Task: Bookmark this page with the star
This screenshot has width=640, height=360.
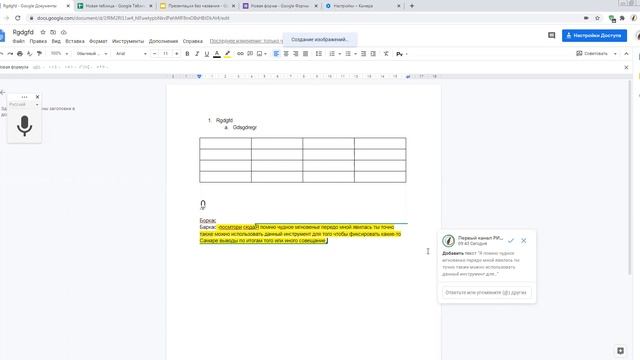Action: click(597, 18)
